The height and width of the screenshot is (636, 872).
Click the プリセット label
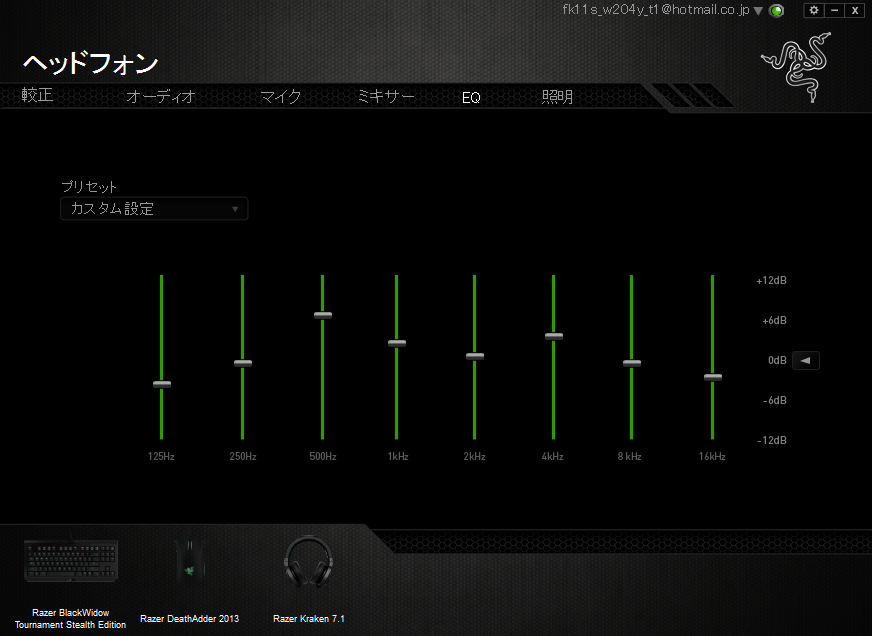point(89,187)
